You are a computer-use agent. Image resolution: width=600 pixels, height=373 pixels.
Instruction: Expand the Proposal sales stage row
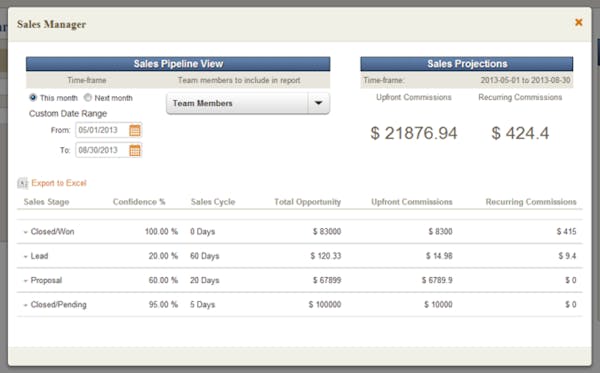(26, 281)
